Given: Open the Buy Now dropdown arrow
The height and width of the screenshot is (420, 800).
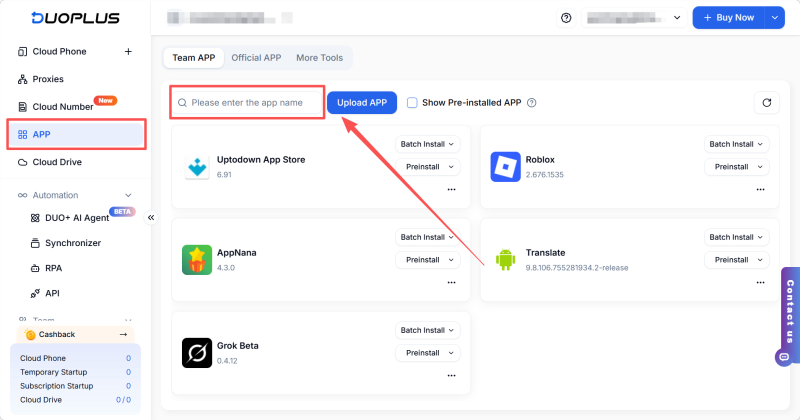Looking at the screenshot, I should 774,18.
